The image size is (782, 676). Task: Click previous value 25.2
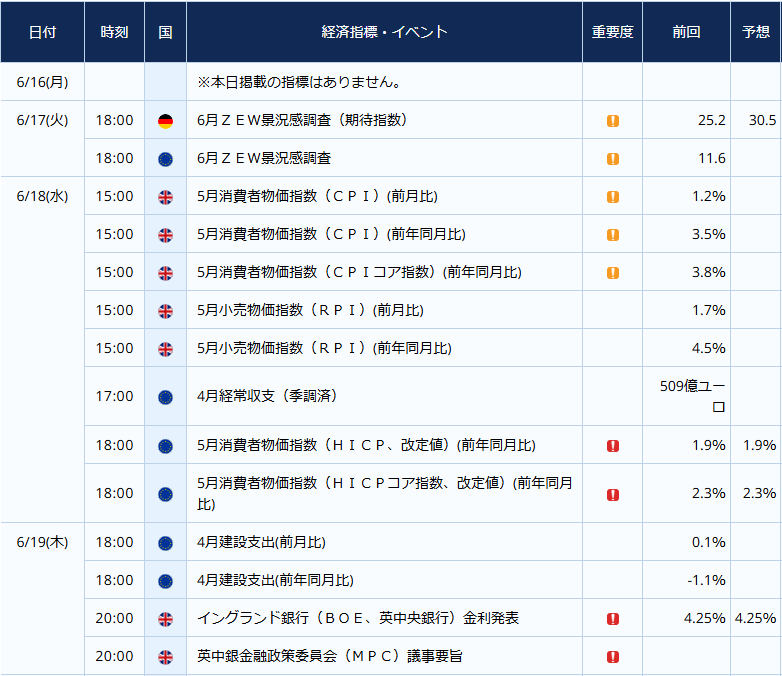click(x=712, y=120)
